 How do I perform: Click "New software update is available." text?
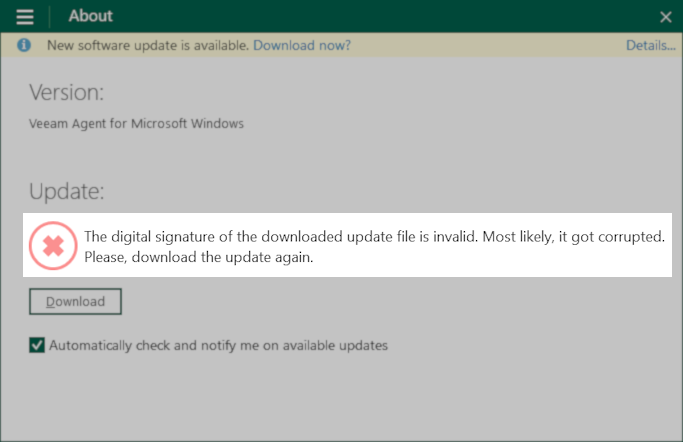(148, 45)
